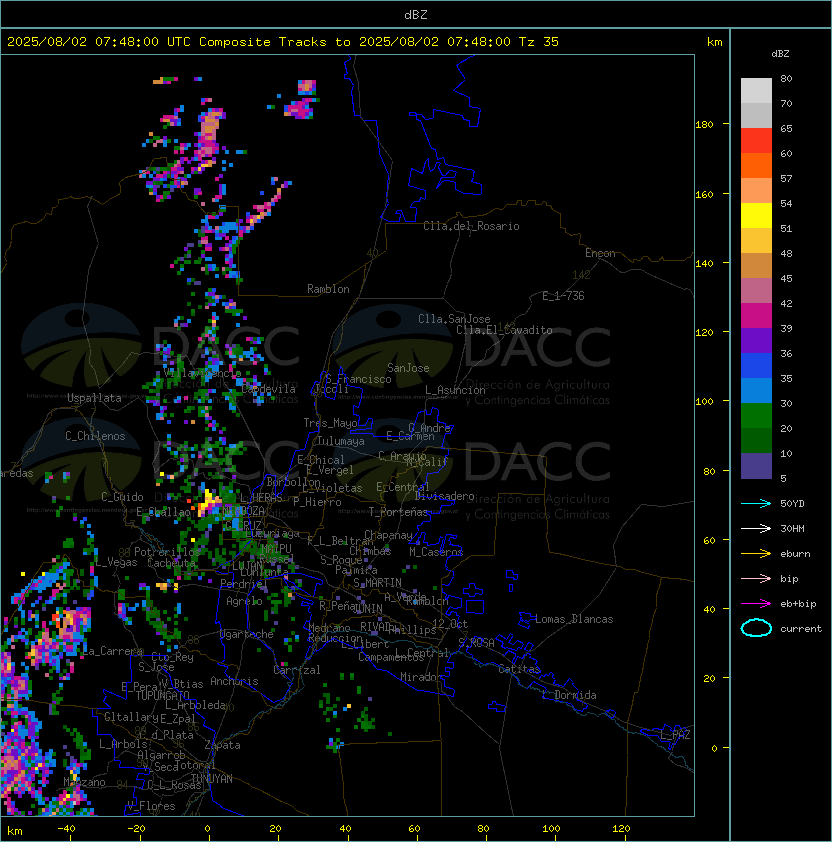This screenshot has height=842, width=832.
Task: Click the La_Carrera map label
Action: (113, 651)
